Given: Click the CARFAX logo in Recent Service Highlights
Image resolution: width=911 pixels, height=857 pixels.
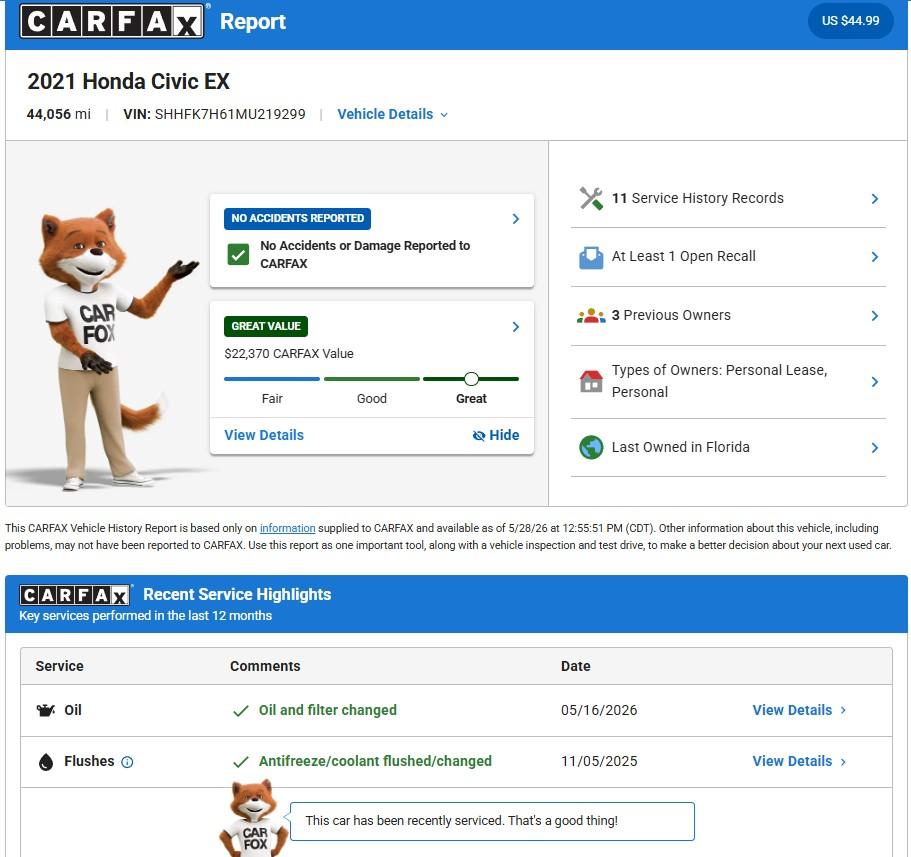Looking at the screenshot, I should 74,595.
